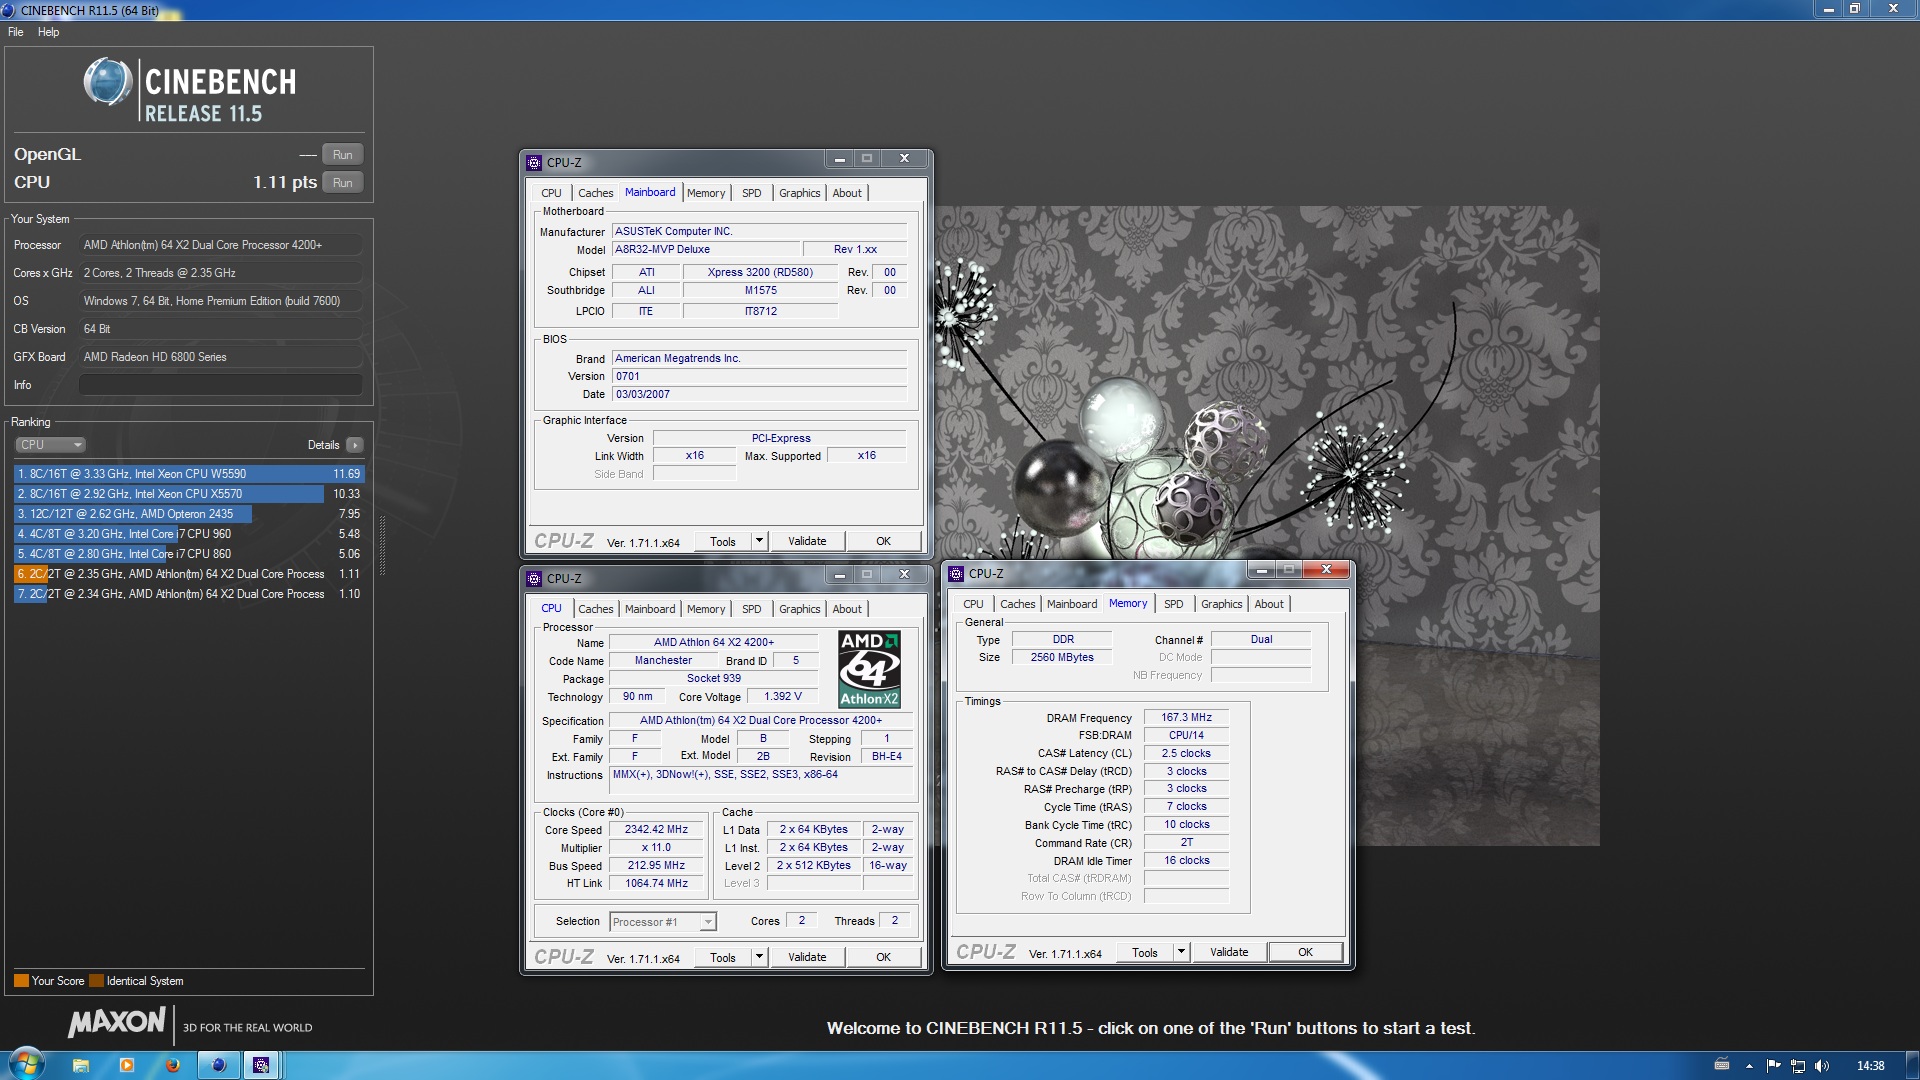
Task: Click Tools in the Memory CPU-Z window
Action: click(1145, 953)
